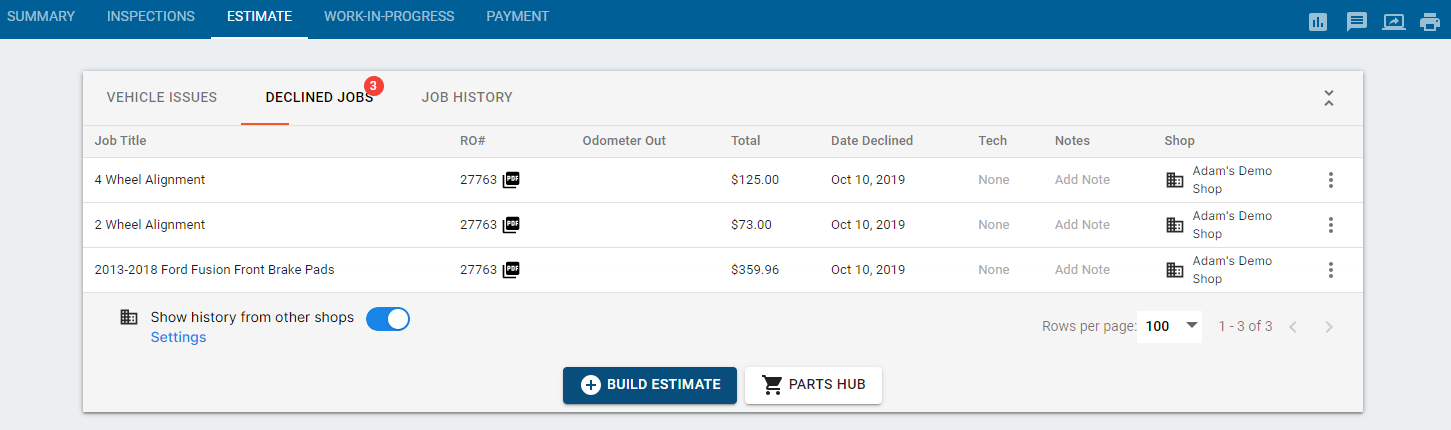The image size is (1451, 430).
Task: Click the screen share icon in header
Action: click(x=1393, y=21)
